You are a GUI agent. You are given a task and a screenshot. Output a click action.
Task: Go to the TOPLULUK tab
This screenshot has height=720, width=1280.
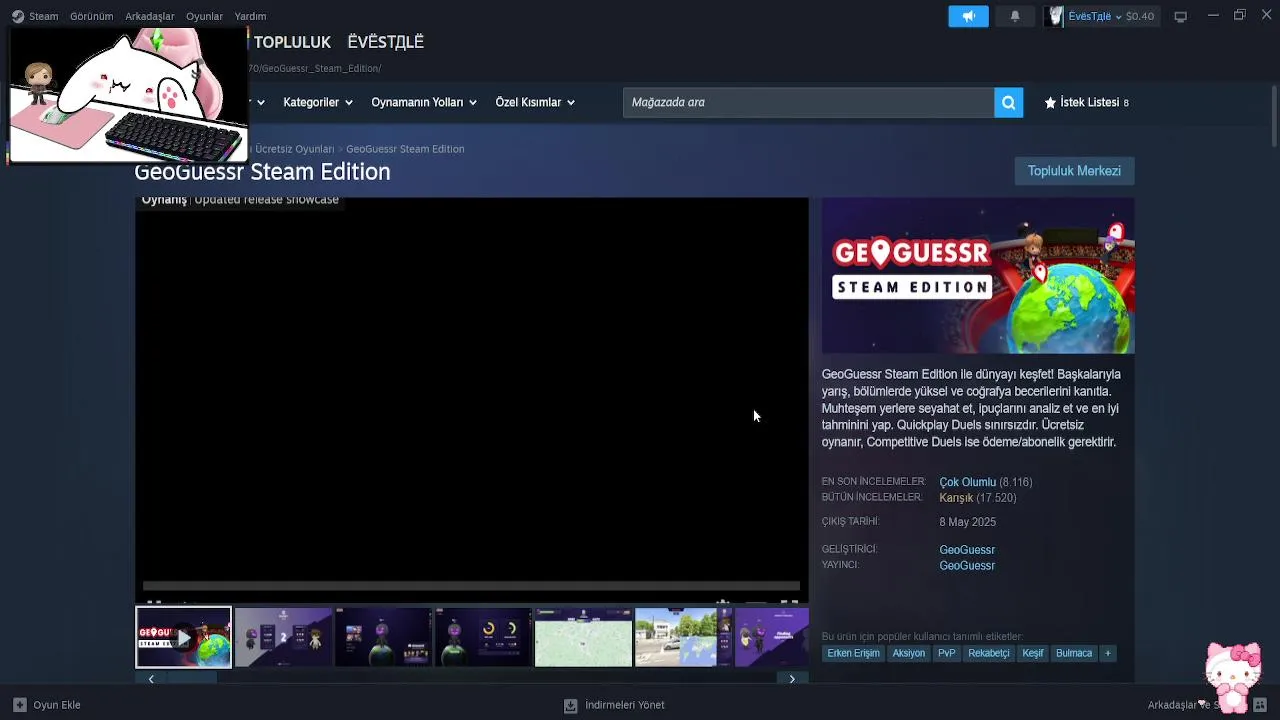[x=292, y=42]
